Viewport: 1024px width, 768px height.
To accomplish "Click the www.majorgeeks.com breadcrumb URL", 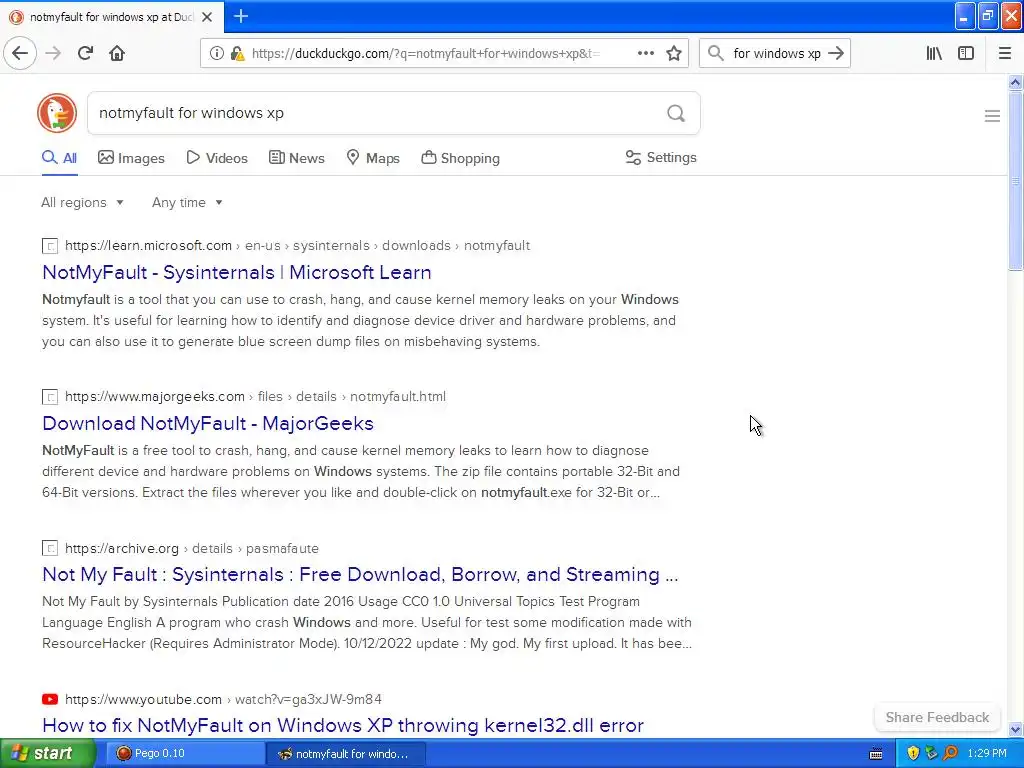I will [255, 396].
